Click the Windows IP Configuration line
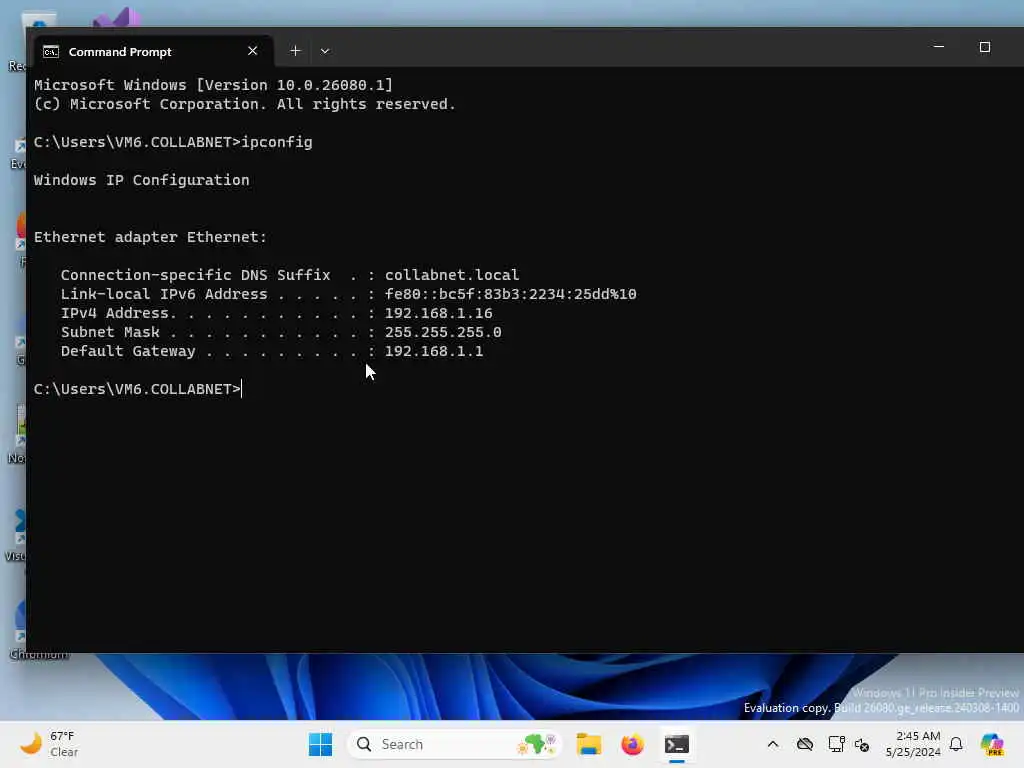Screen dimensions: 1024x768 tap(142, 180)
